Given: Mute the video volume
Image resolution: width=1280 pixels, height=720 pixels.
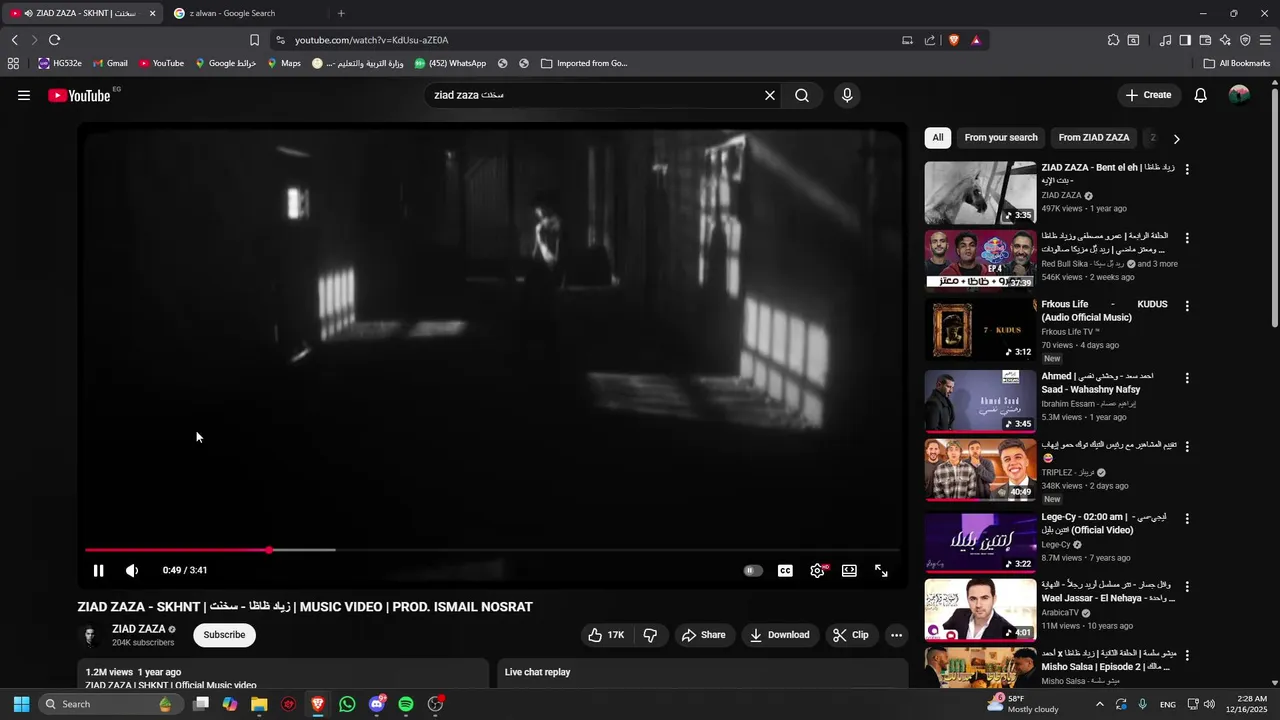Looking at the screenshot, I should pyautogui.click(x=132, y=570).
